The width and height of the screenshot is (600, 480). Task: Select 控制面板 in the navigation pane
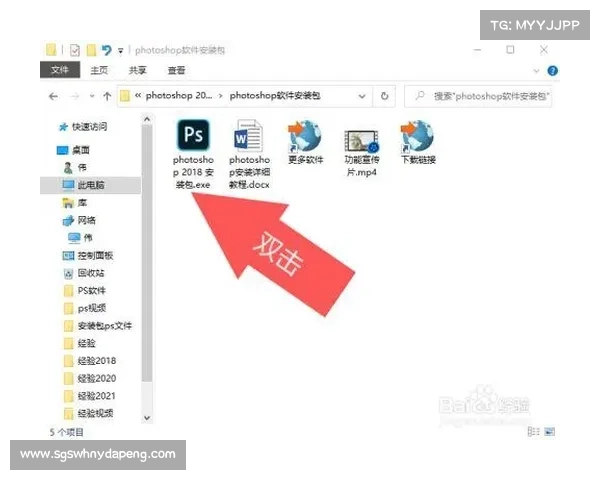coord(88,255)
